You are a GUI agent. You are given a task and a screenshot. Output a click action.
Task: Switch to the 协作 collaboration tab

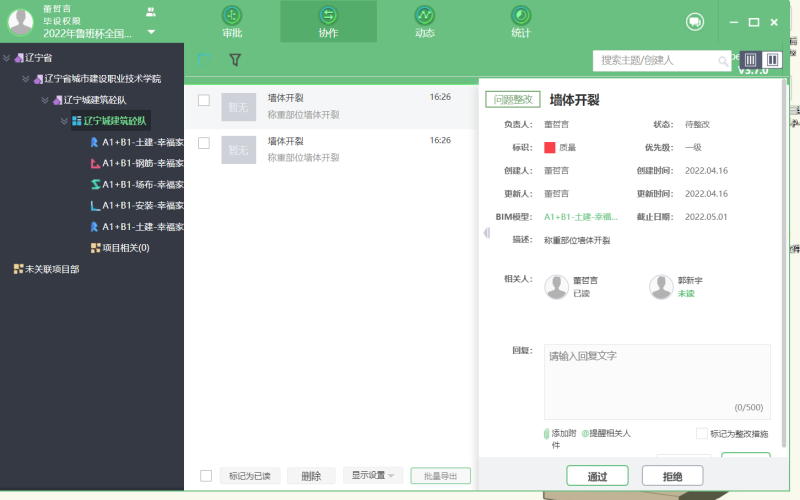(x=328, y=21)
